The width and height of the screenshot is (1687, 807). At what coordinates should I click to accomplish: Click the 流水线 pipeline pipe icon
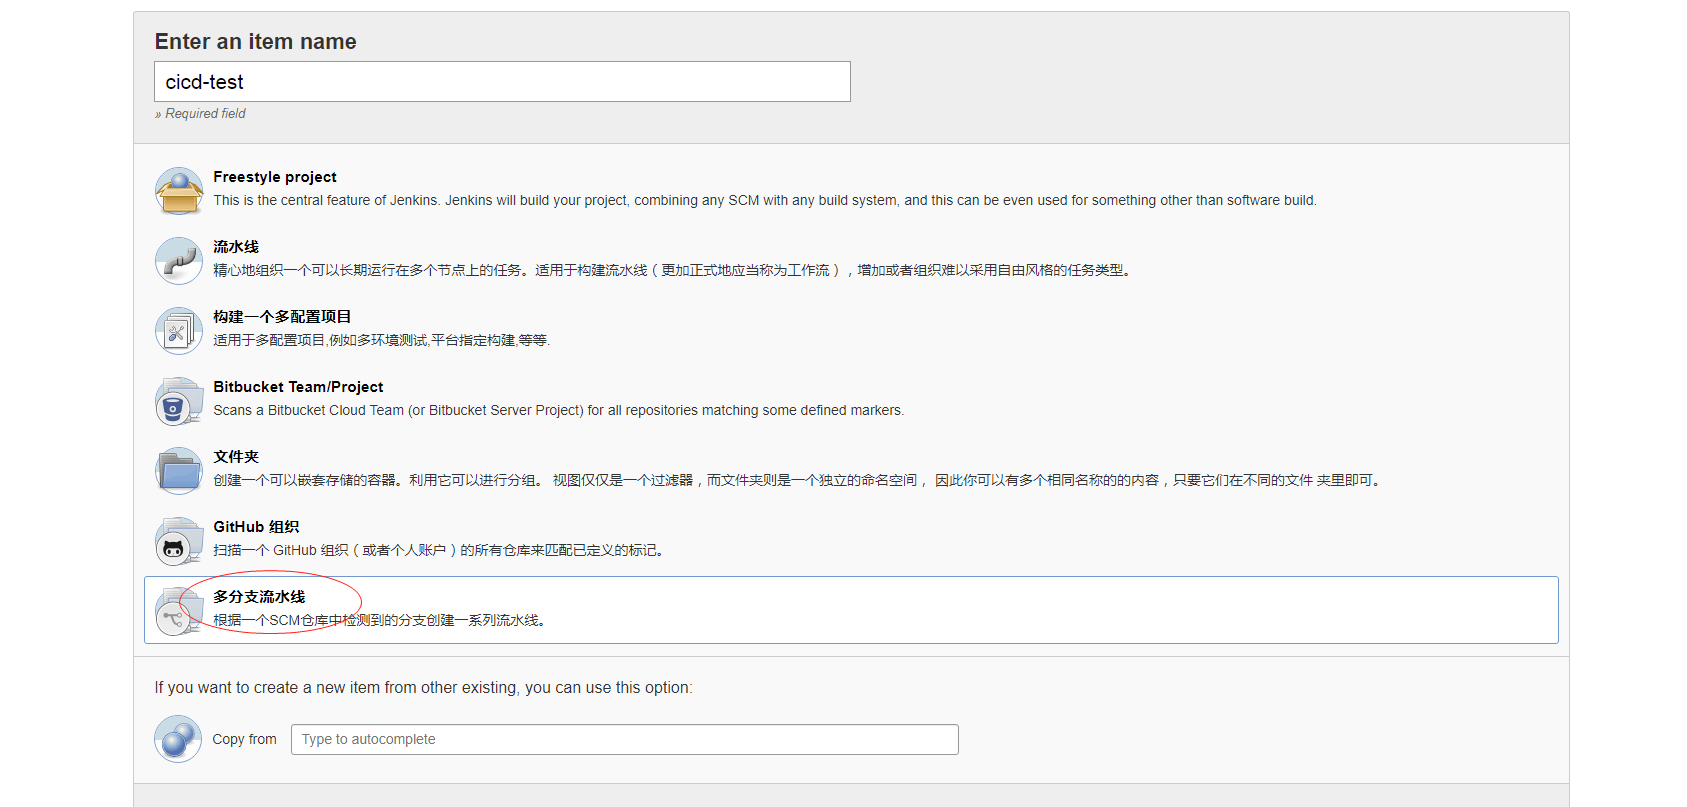coord(179,260)
